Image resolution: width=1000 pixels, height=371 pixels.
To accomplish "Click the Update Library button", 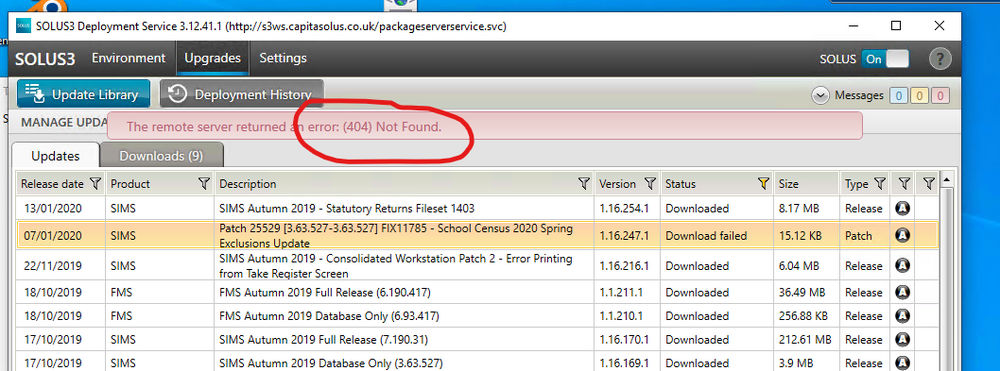I will [x=84, y=94].
